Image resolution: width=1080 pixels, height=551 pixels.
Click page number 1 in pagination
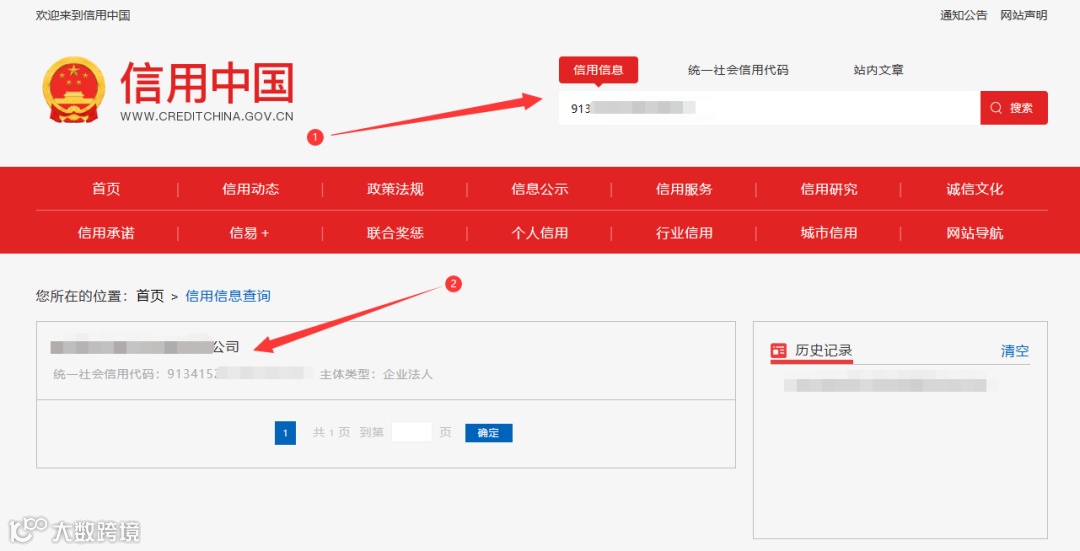pos(285,433)
